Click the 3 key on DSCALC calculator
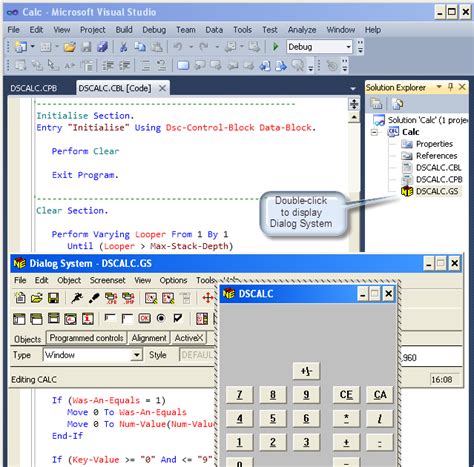The height and width of the screenshot is (467, 474). [306, 442]
